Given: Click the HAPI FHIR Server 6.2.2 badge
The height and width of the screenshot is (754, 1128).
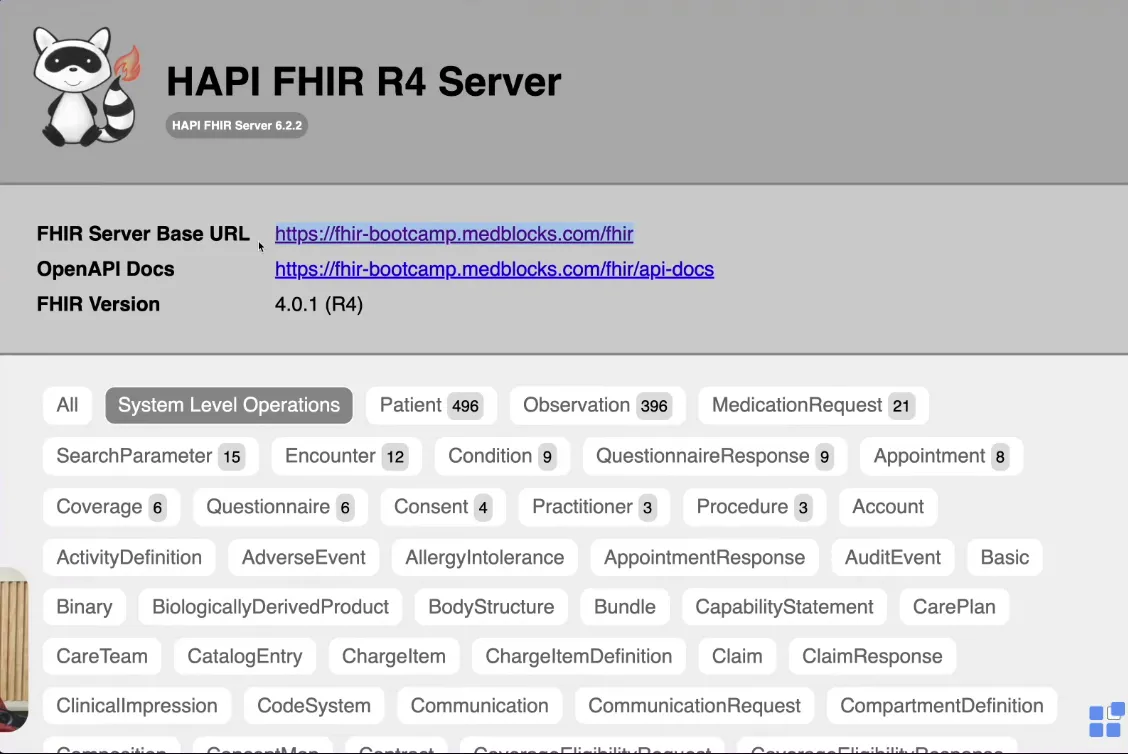Looking at the screenshot, I should (x=236, y=126).
